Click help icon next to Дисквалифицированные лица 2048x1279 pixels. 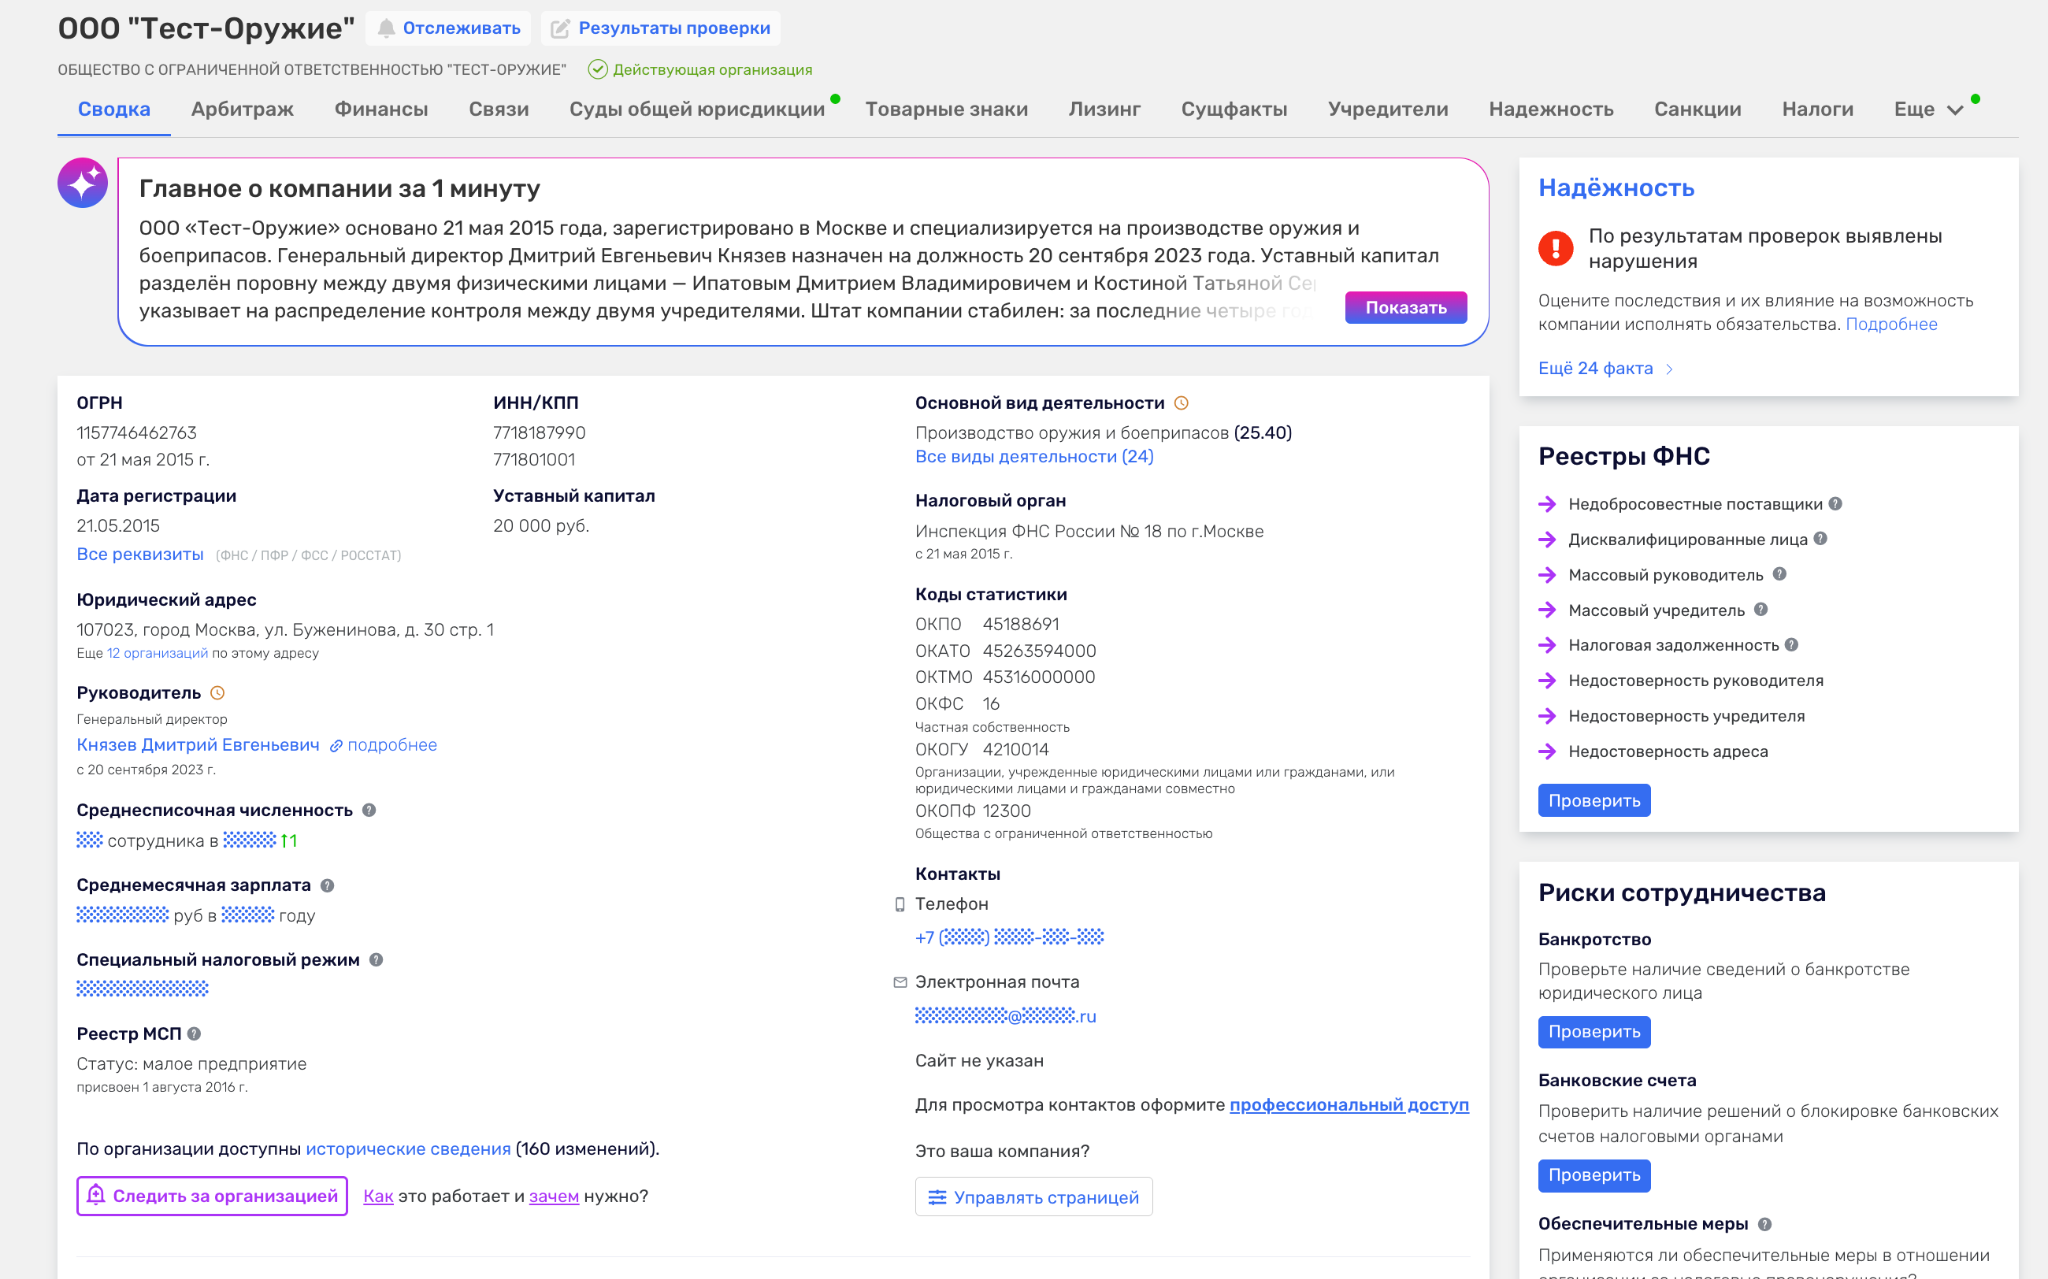pos(1820,538)
